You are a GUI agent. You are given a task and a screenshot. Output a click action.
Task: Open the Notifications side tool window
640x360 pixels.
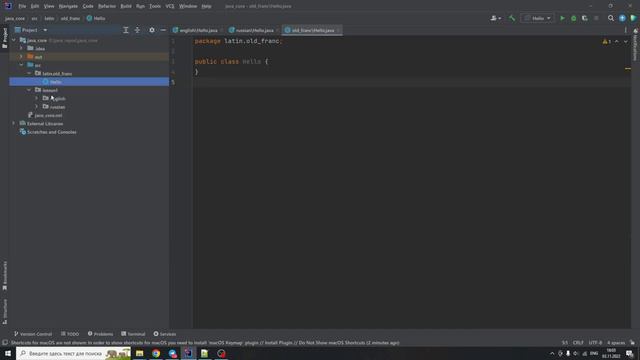coord(636,45)
